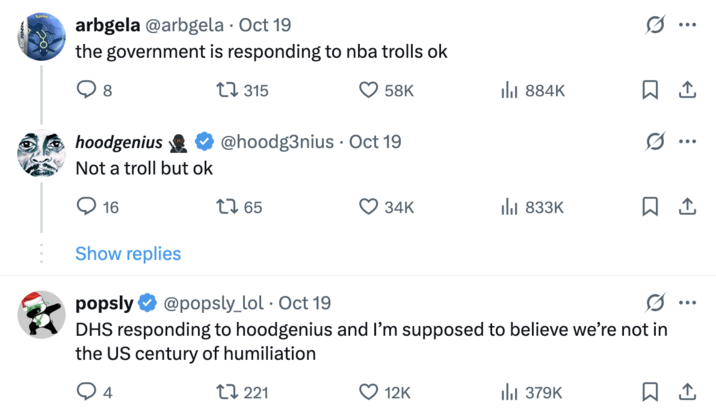Open more options on popsly's tweet
716x414 pixels.
(687, 303)
